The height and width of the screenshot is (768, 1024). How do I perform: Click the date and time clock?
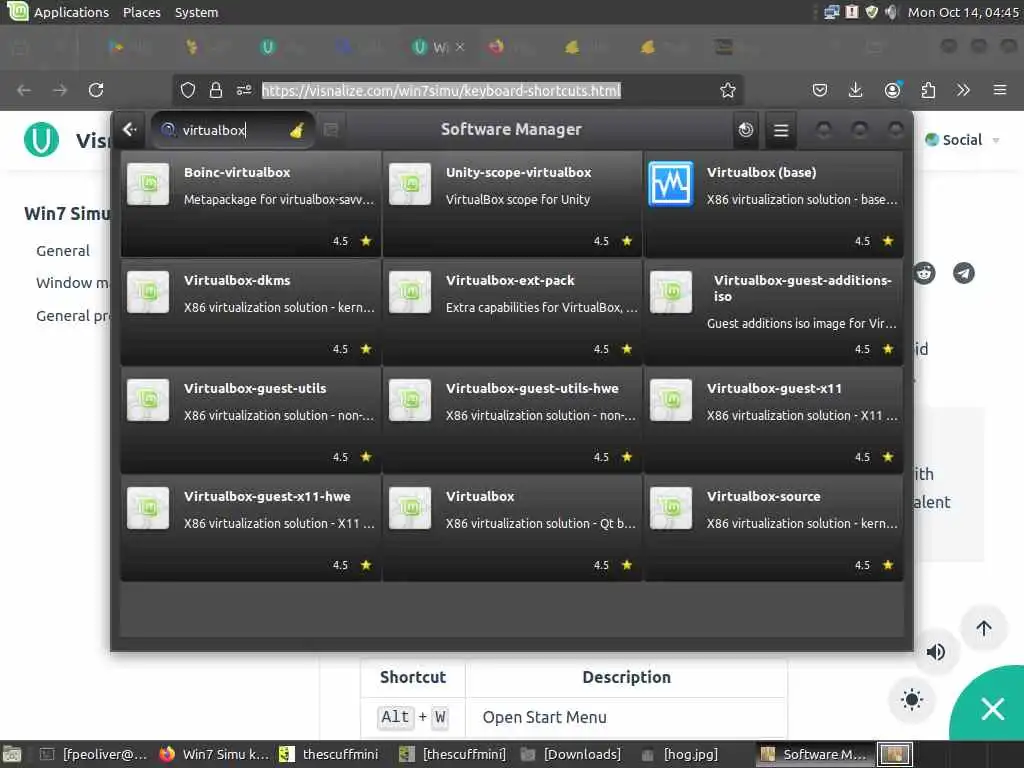(x=963, y=12)
